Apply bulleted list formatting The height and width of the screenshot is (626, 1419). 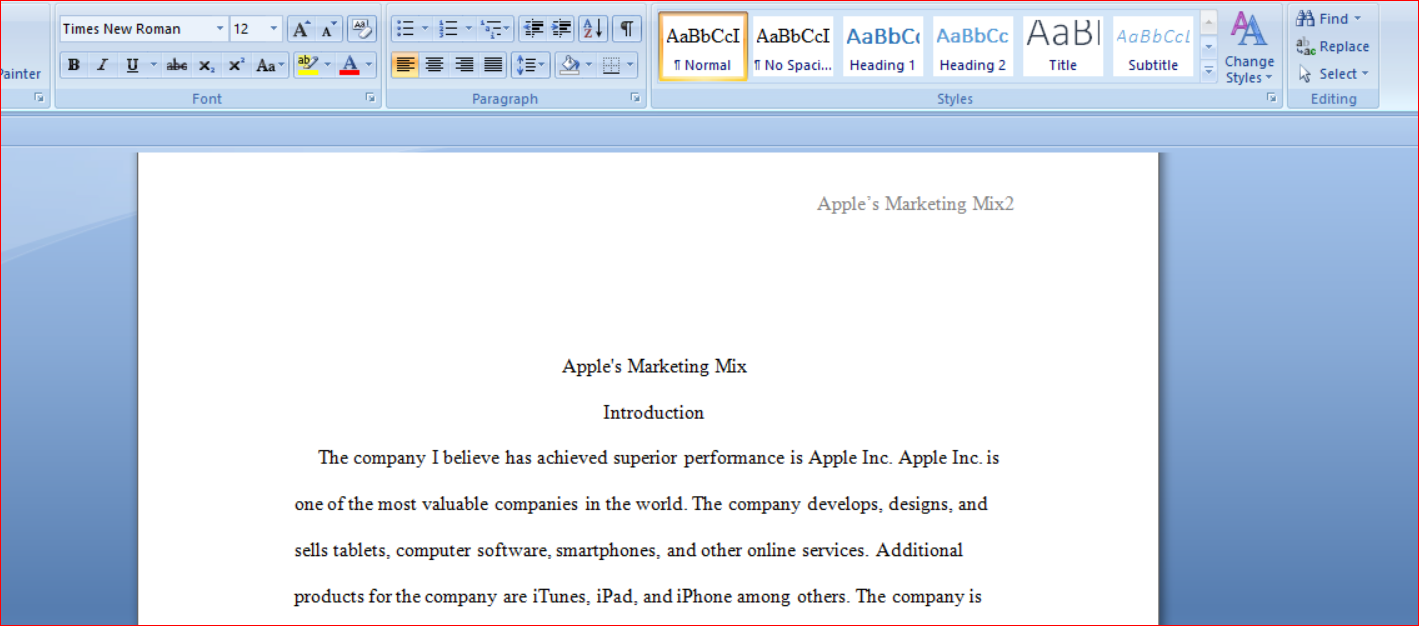tap(405, 28)
